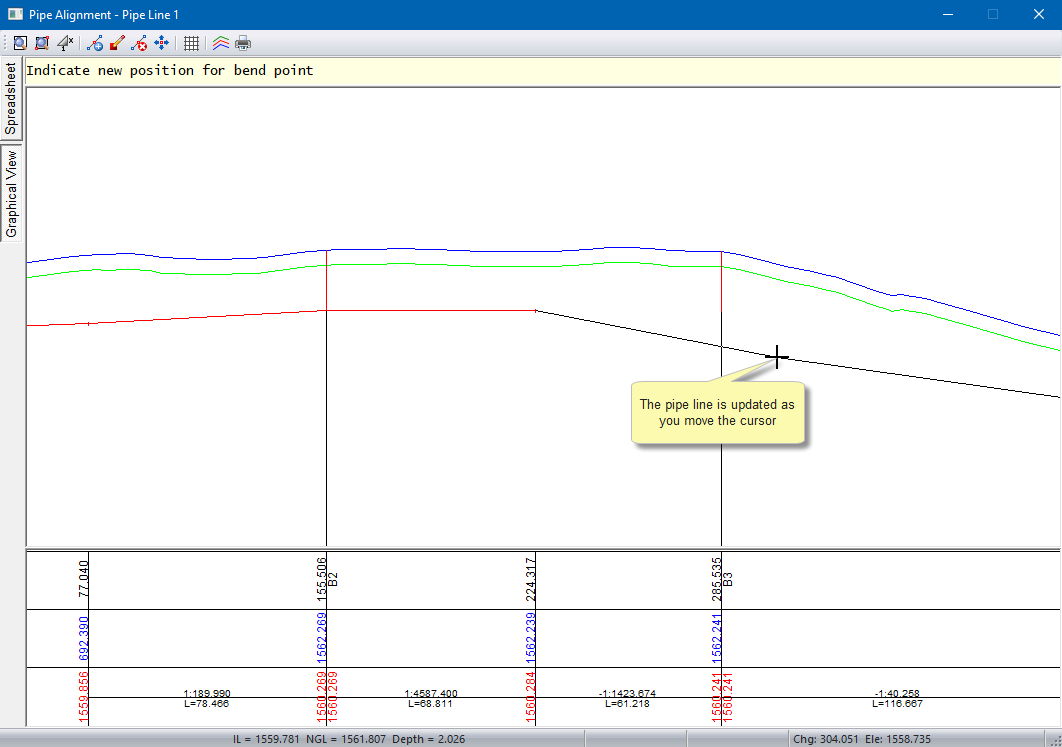1062x747 pixels.
Task: Click the 1:4587.400 gradient label
Action: 431,692
